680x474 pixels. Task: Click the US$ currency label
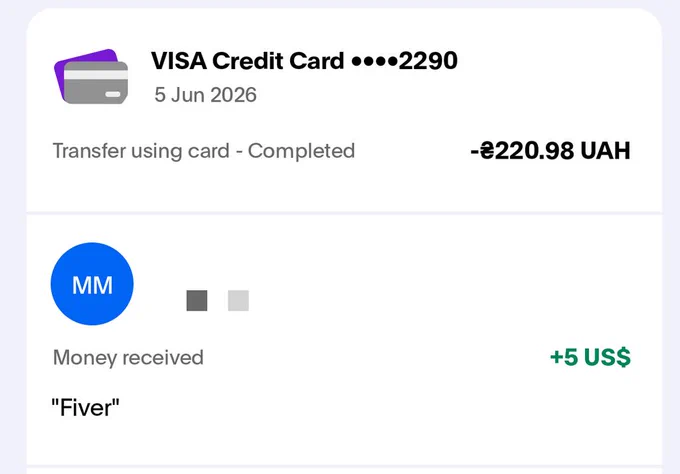607,357
